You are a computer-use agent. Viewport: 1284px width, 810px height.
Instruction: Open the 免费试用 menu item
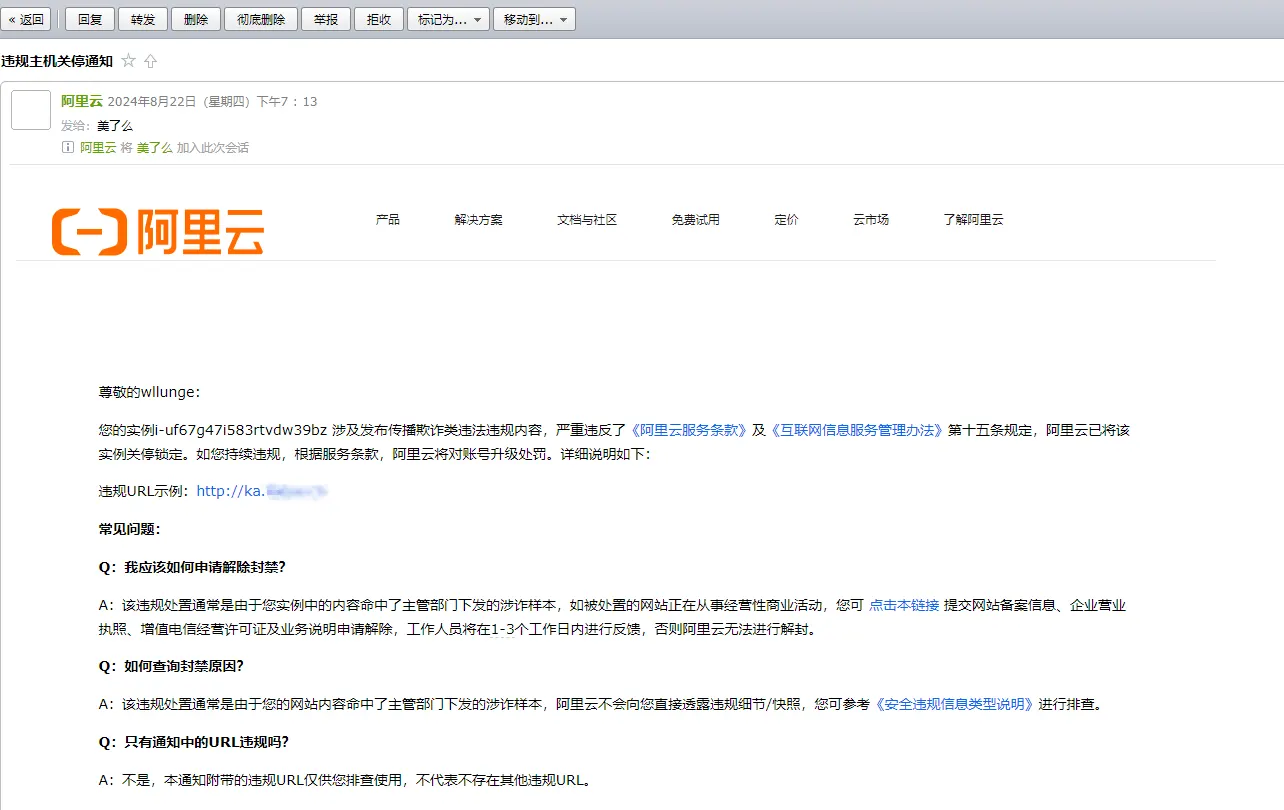pyautogui.click(x=696, y=219)
